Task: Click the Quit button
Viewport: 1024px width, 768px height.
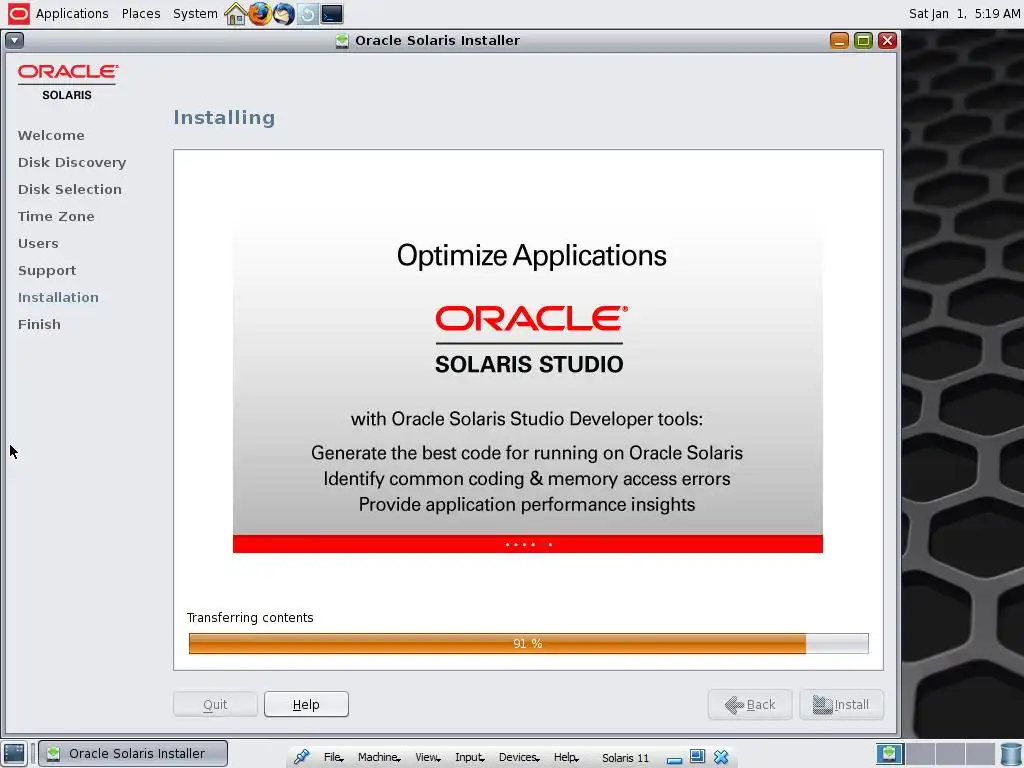Action: tap(216, 705)
